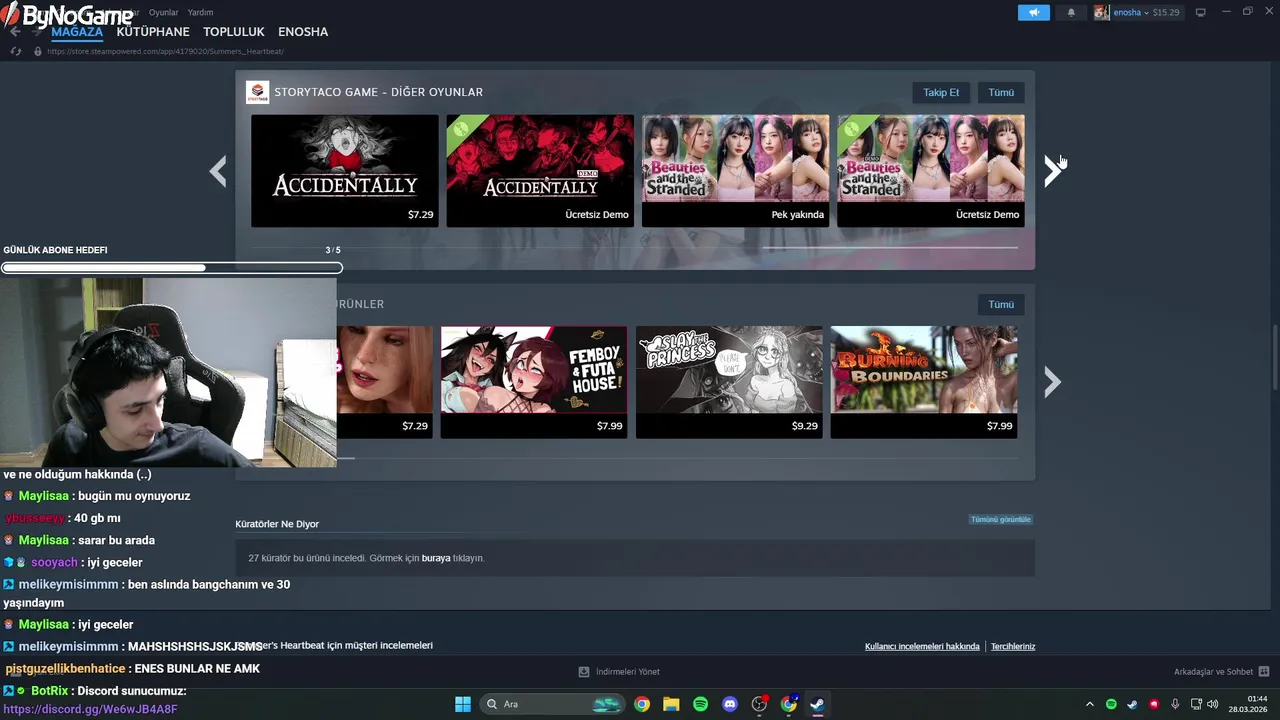The height and width of the screenshot is (720, 1280).
Task: Open the Windows Start menu
Action: (462, 704)
